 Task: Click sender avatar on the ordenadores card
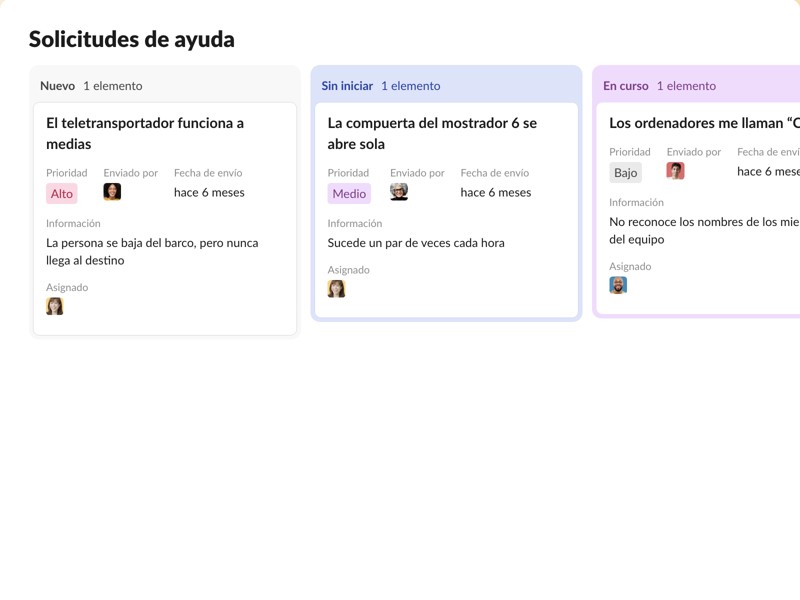676,171
